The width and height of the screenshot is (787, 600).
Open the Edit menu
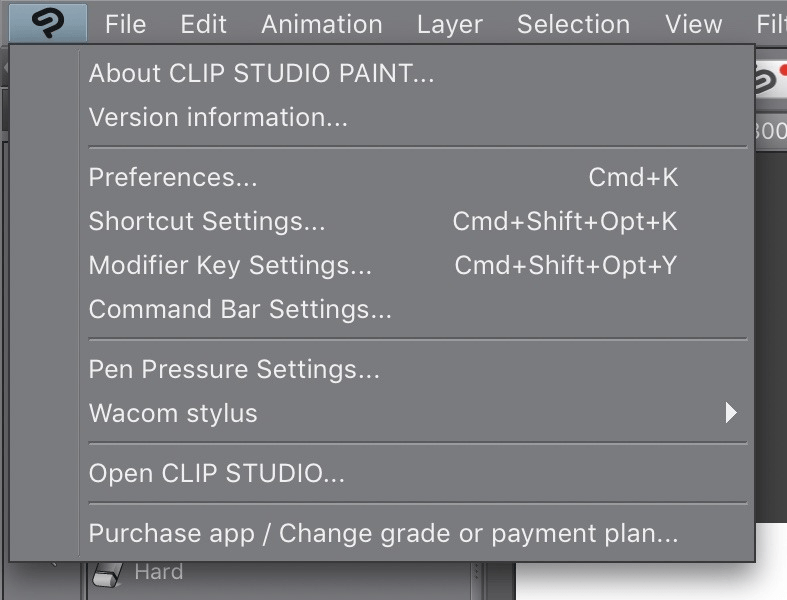tap(203, 23)
